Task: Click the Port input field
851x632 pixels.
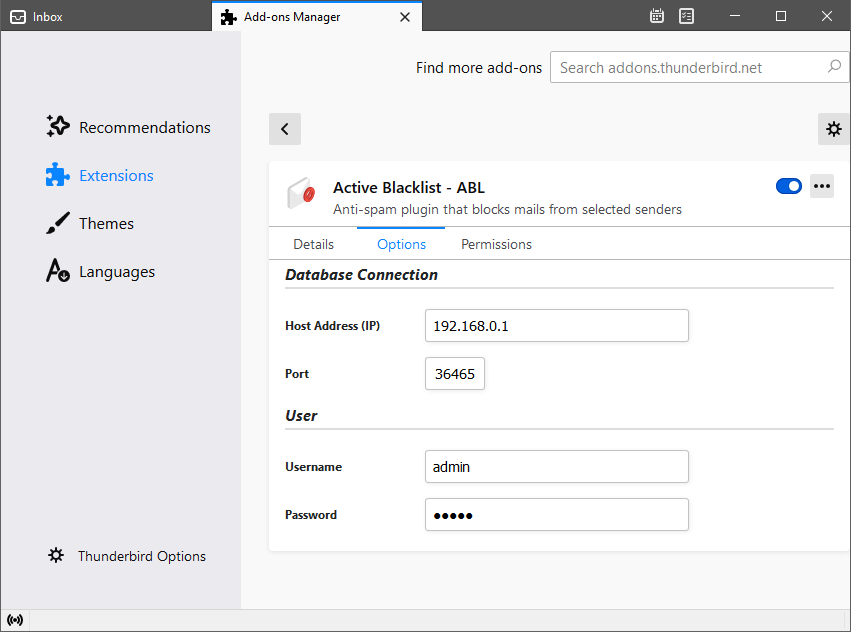Action: coord(455,374)
